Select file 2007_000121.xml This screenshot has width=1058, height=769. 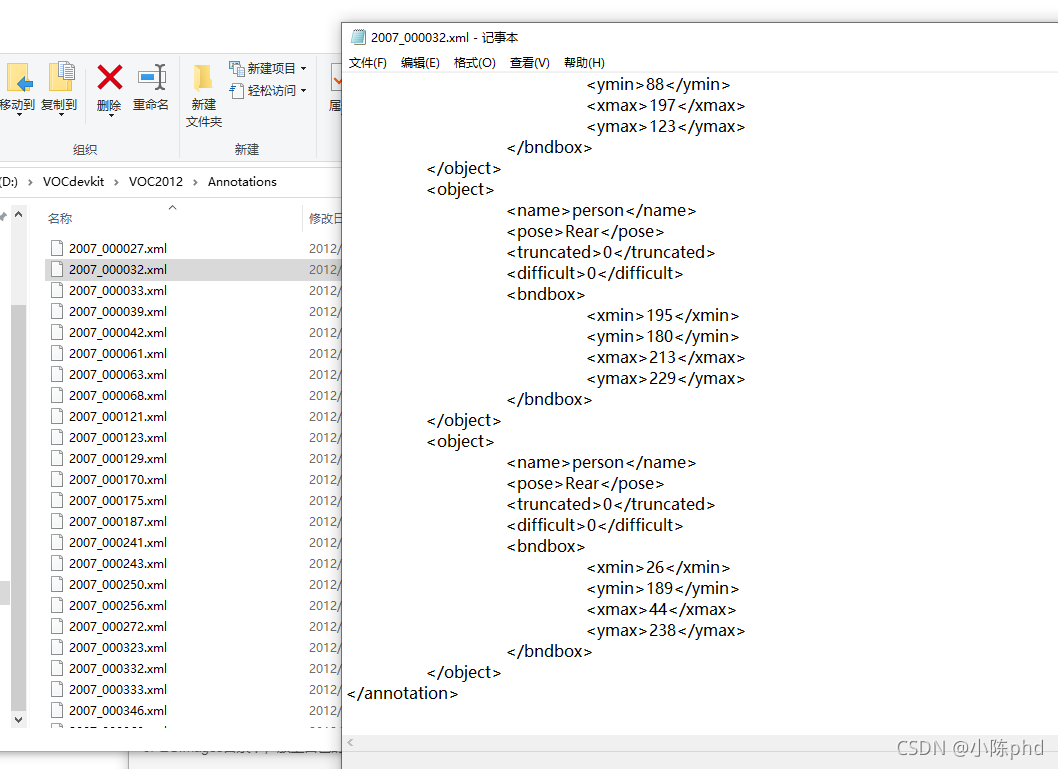(117, 417)
